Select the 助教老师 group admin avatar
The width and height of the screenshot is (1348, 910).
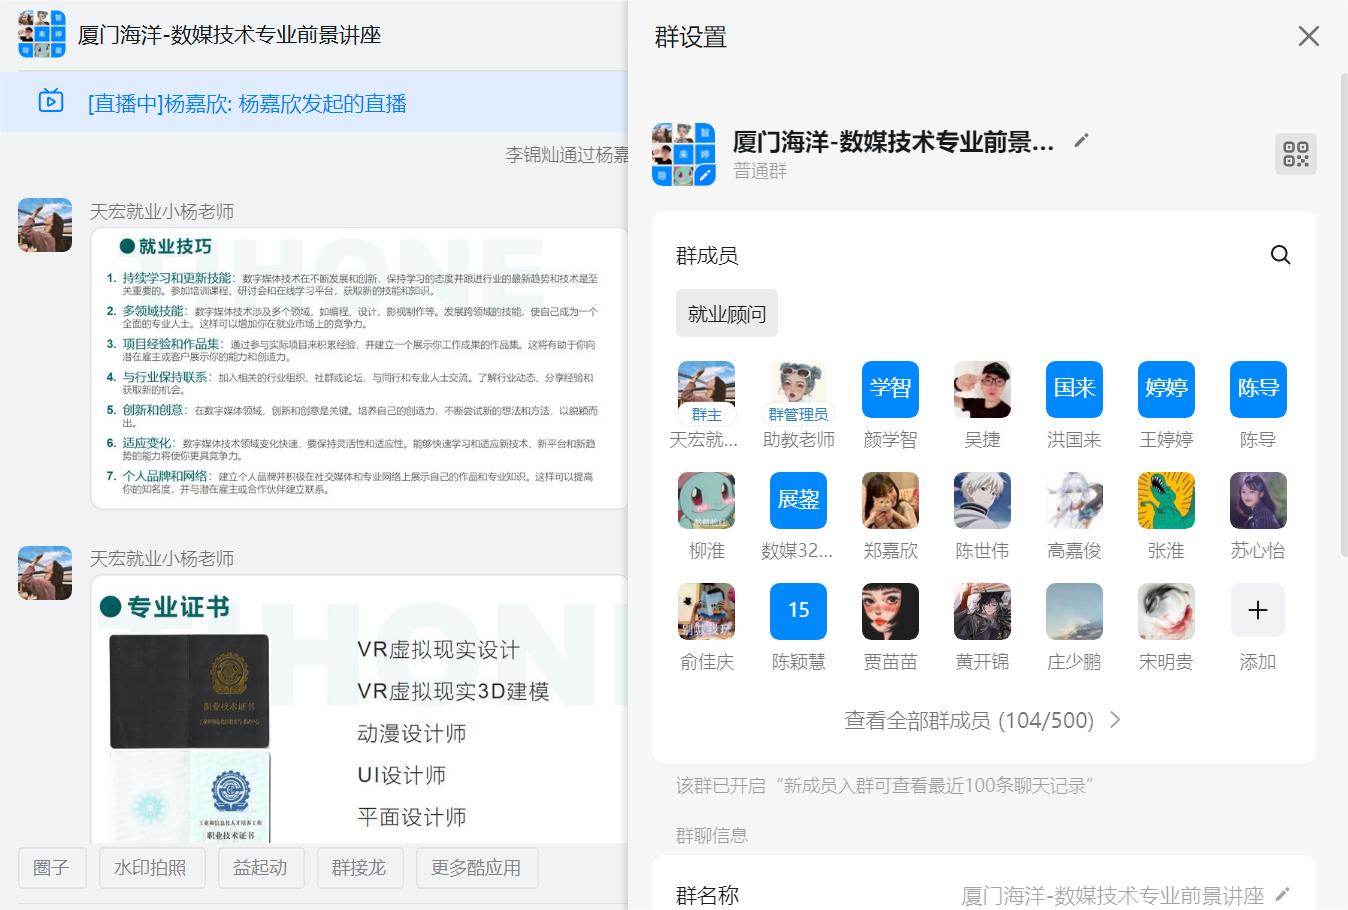(798, 390)
